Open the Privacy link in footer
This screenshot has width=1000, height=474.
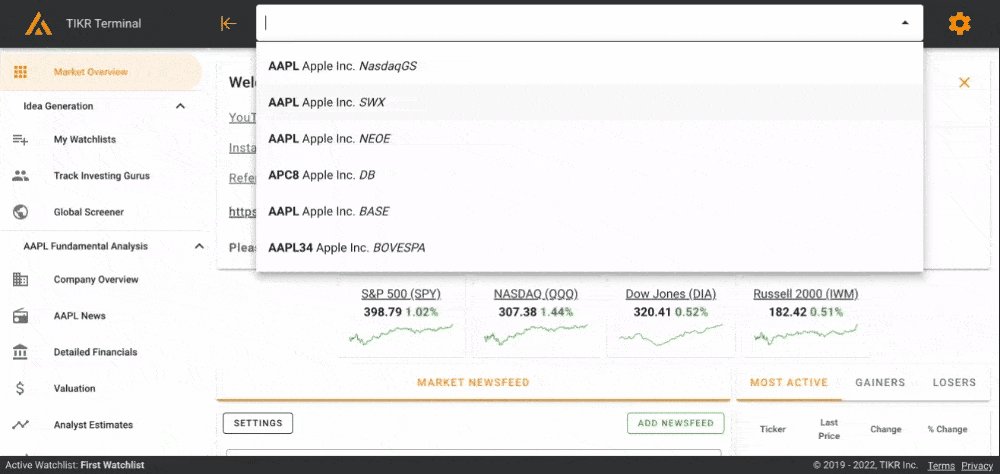pos(977,466)
